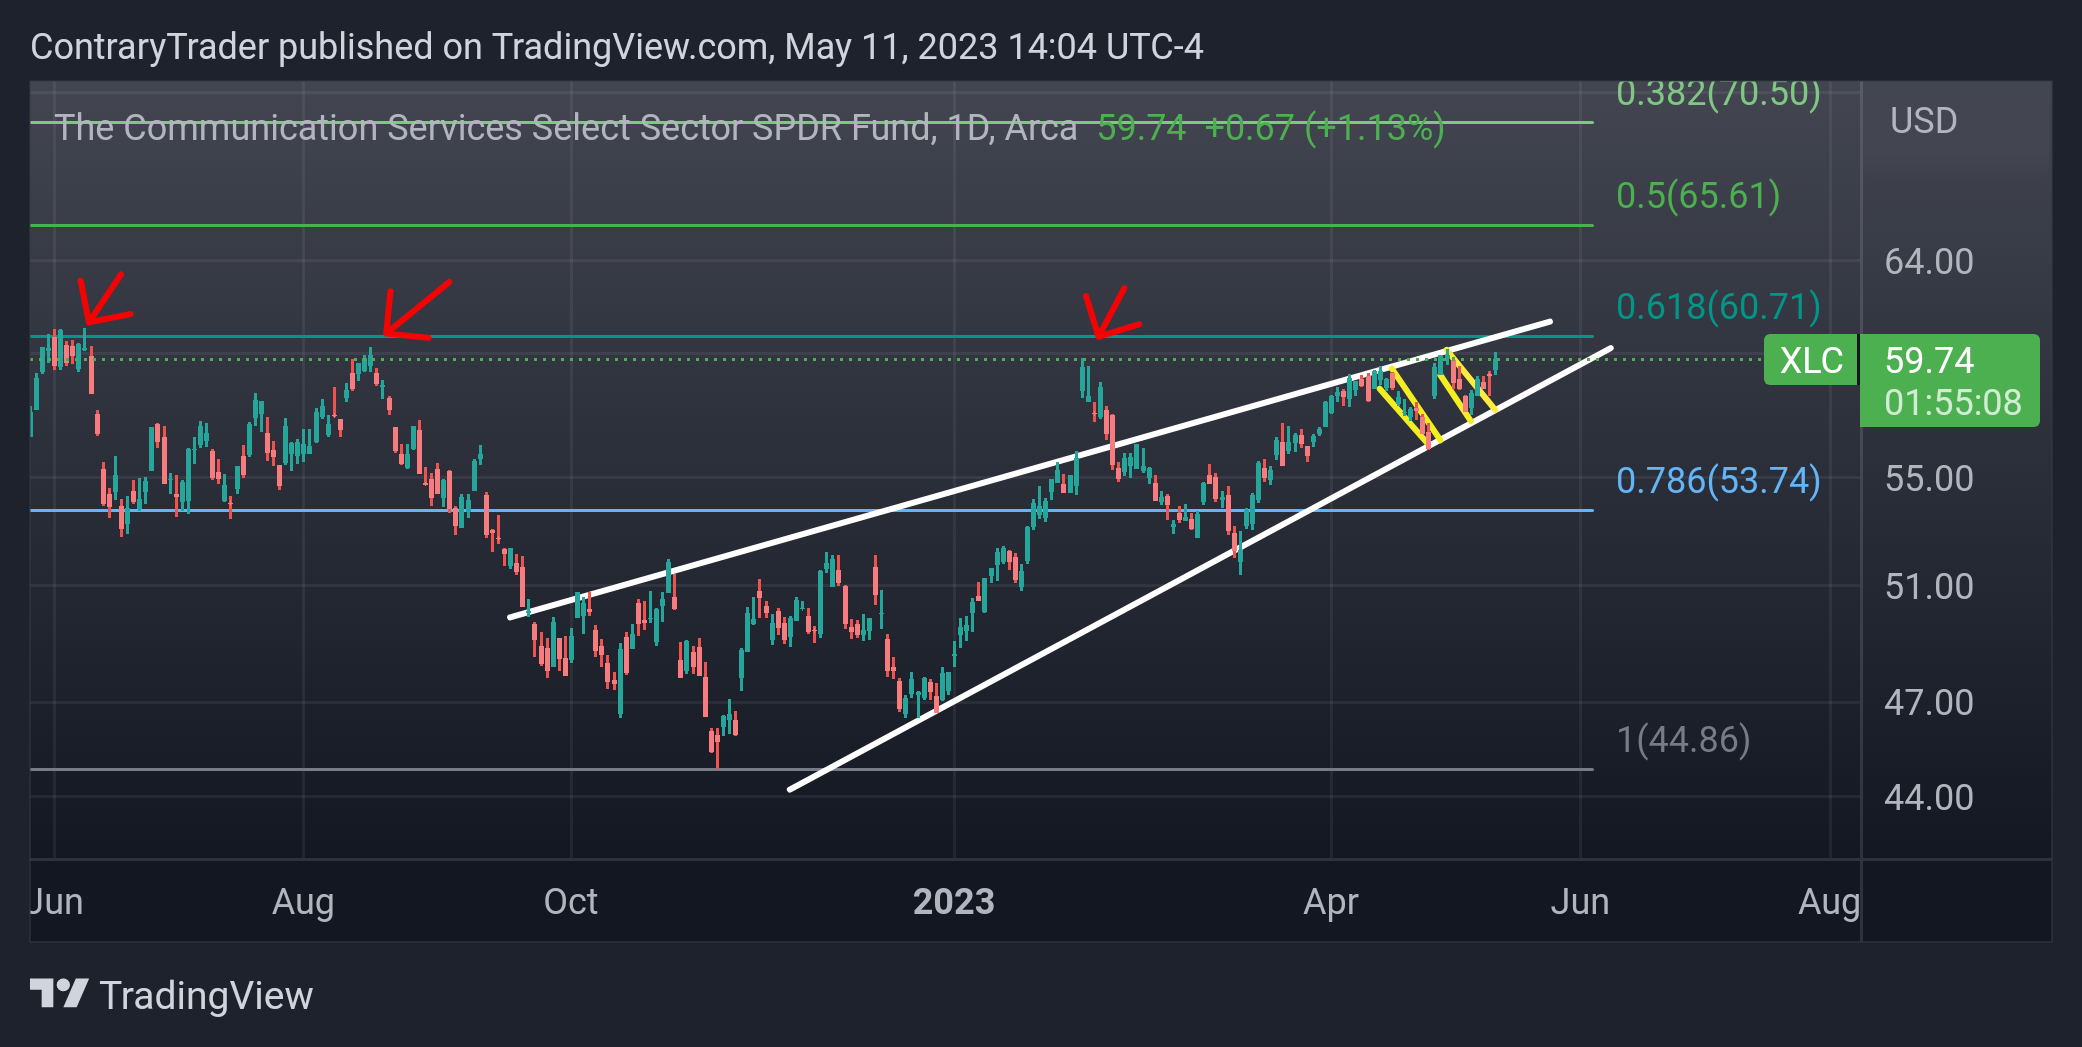
Task: Click the 0.382(70.50) Fibonacci level label
Action: [x=1718, y=93]
